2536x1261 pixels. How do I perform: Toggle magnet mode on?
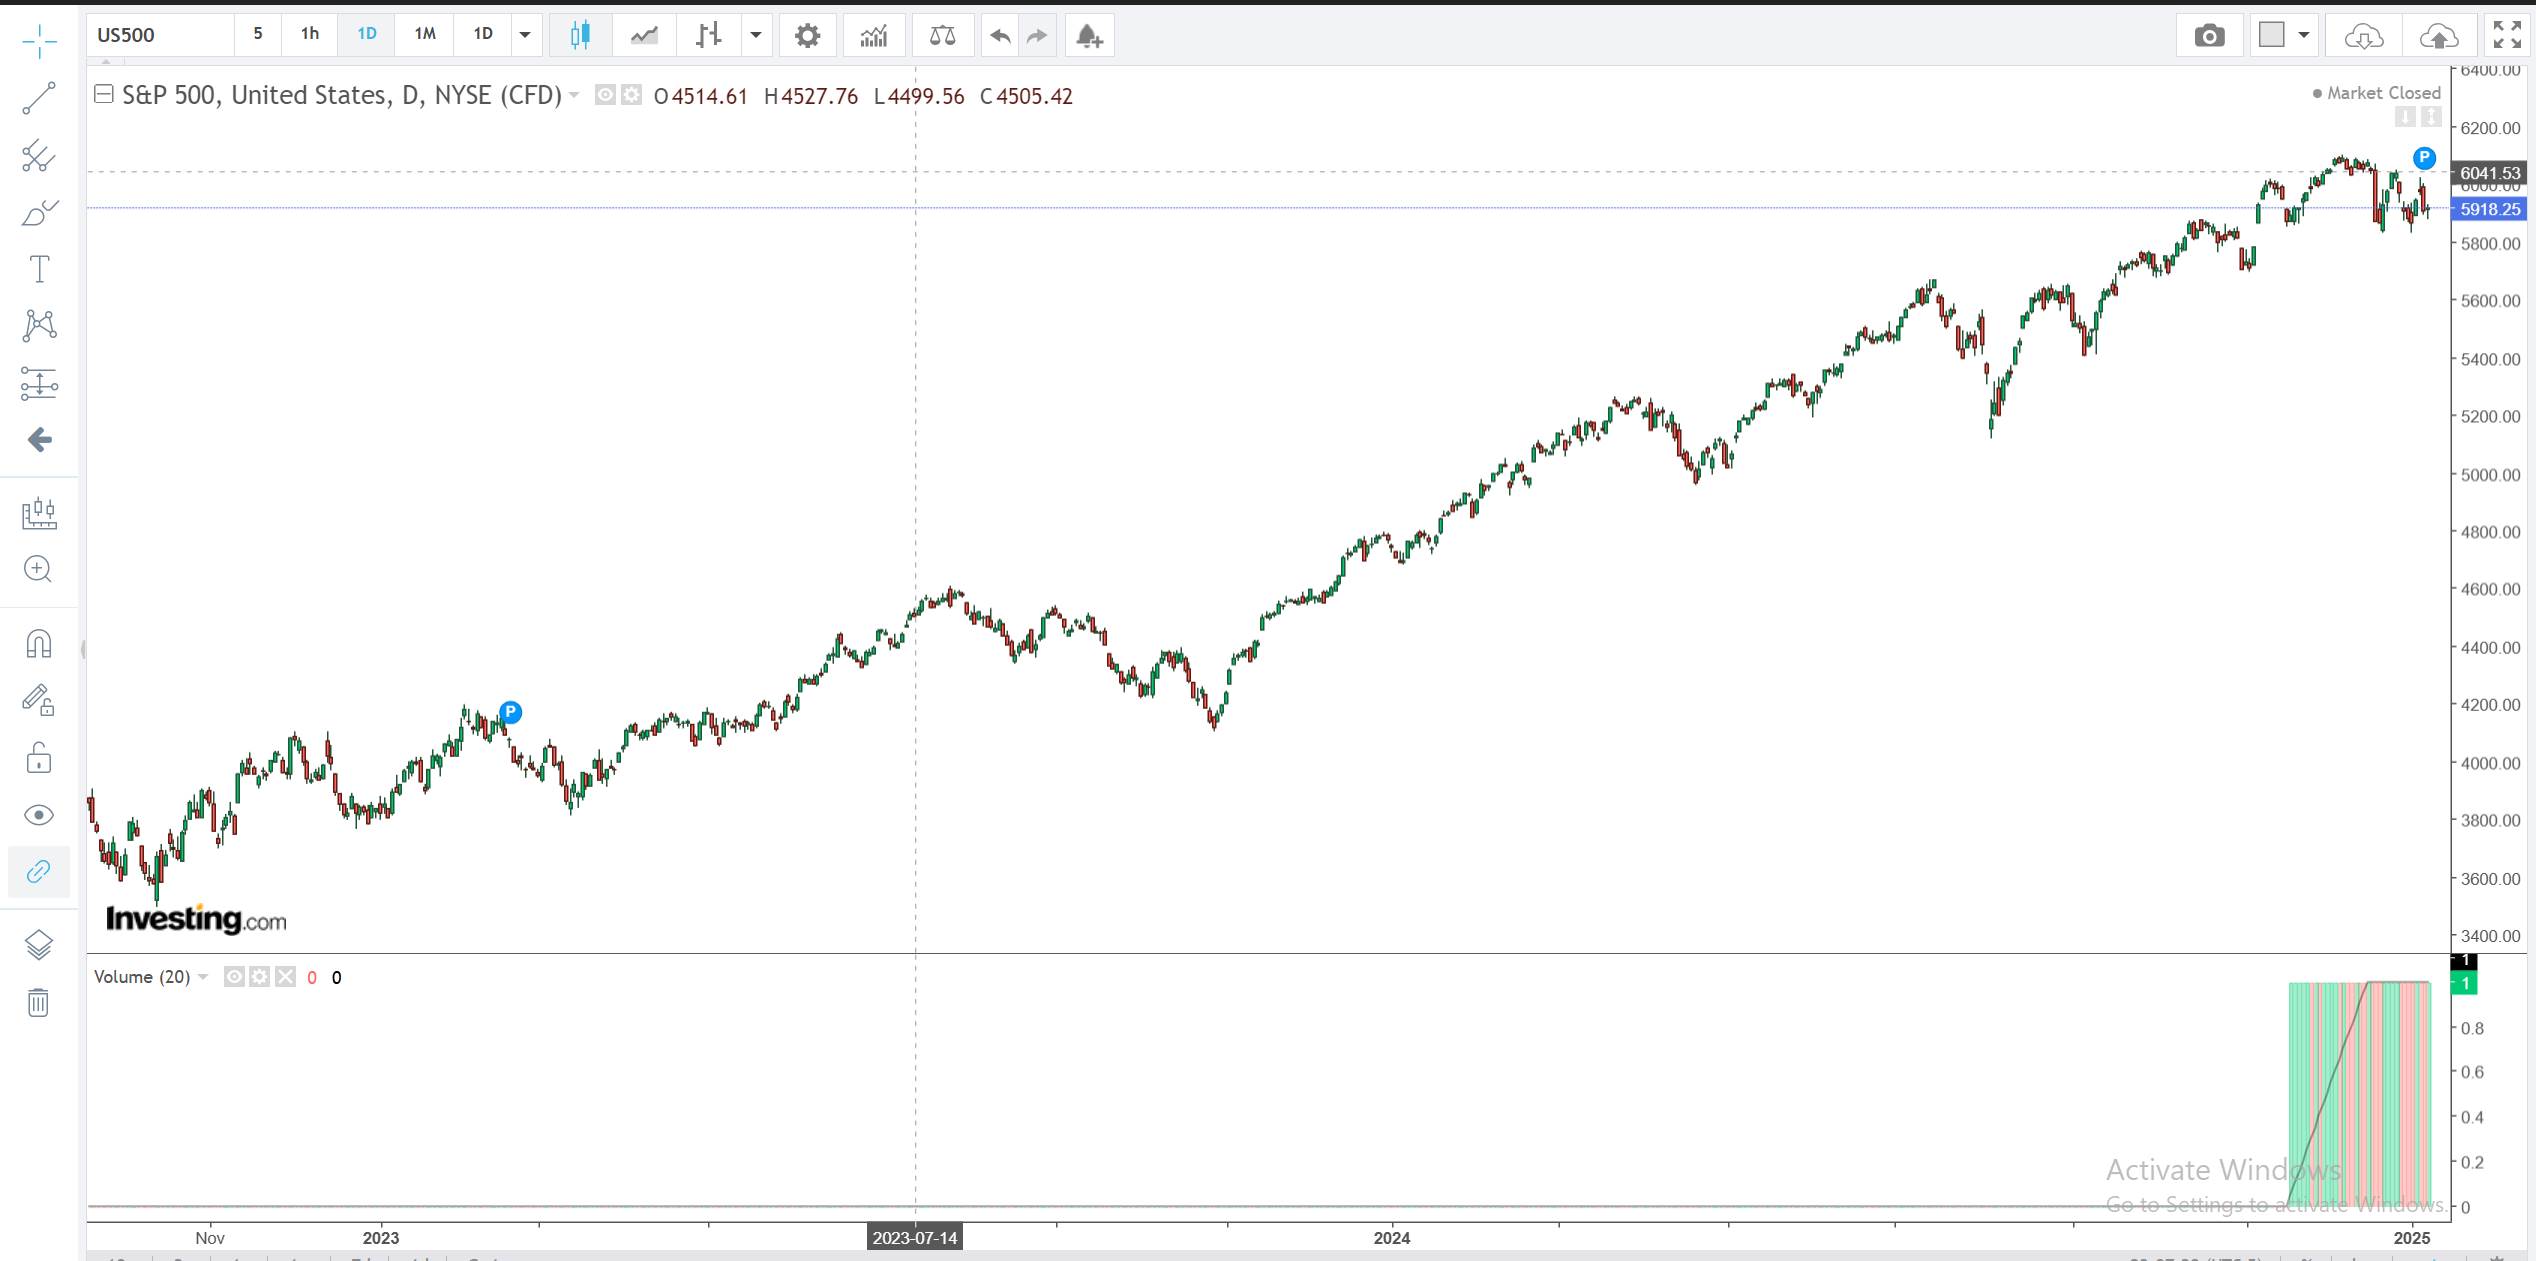[38, 644]
